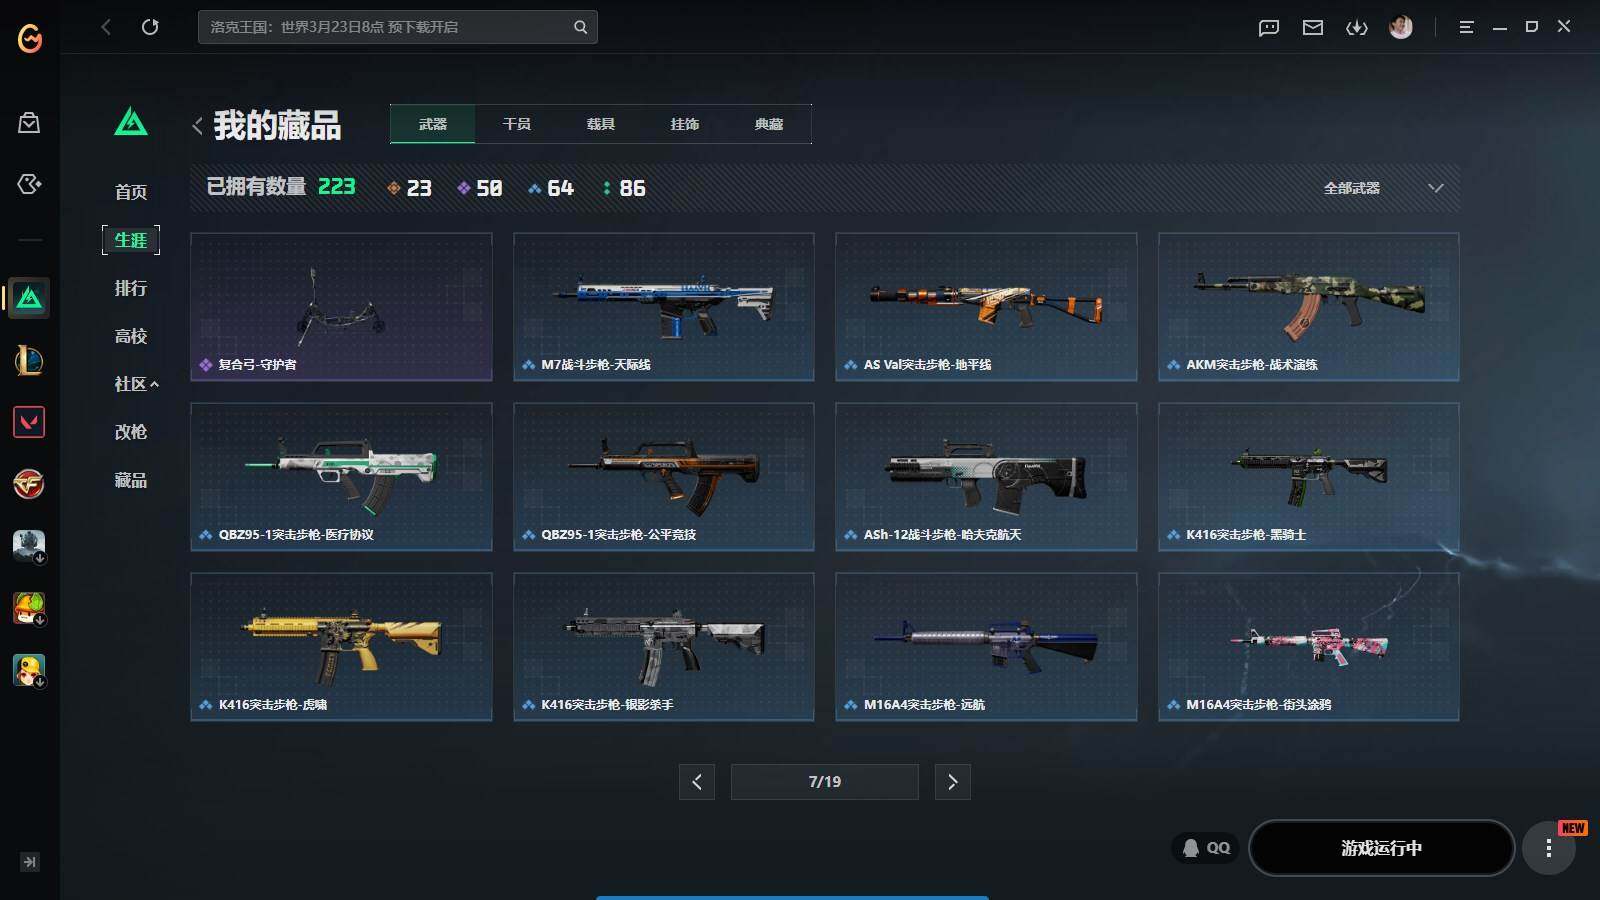Select the K416突击步枪-黑骑士 card
The image size is (1600, 900).
1309,477
